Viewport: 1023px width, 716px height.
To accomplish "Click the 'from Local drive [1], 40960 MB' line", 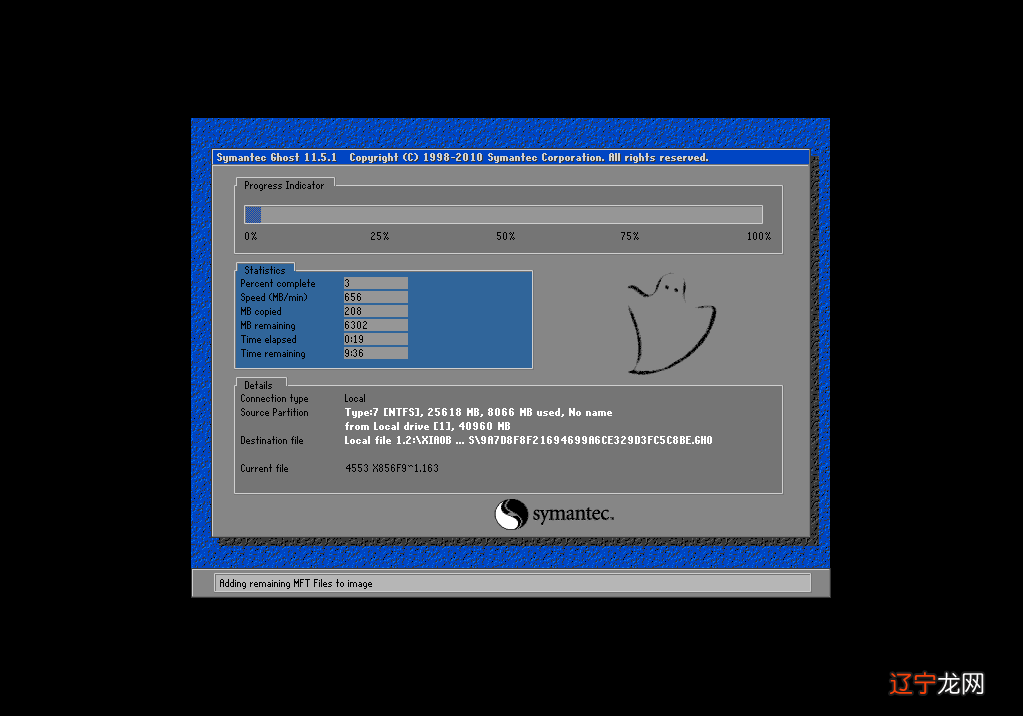I will click(x=427, y=426).
